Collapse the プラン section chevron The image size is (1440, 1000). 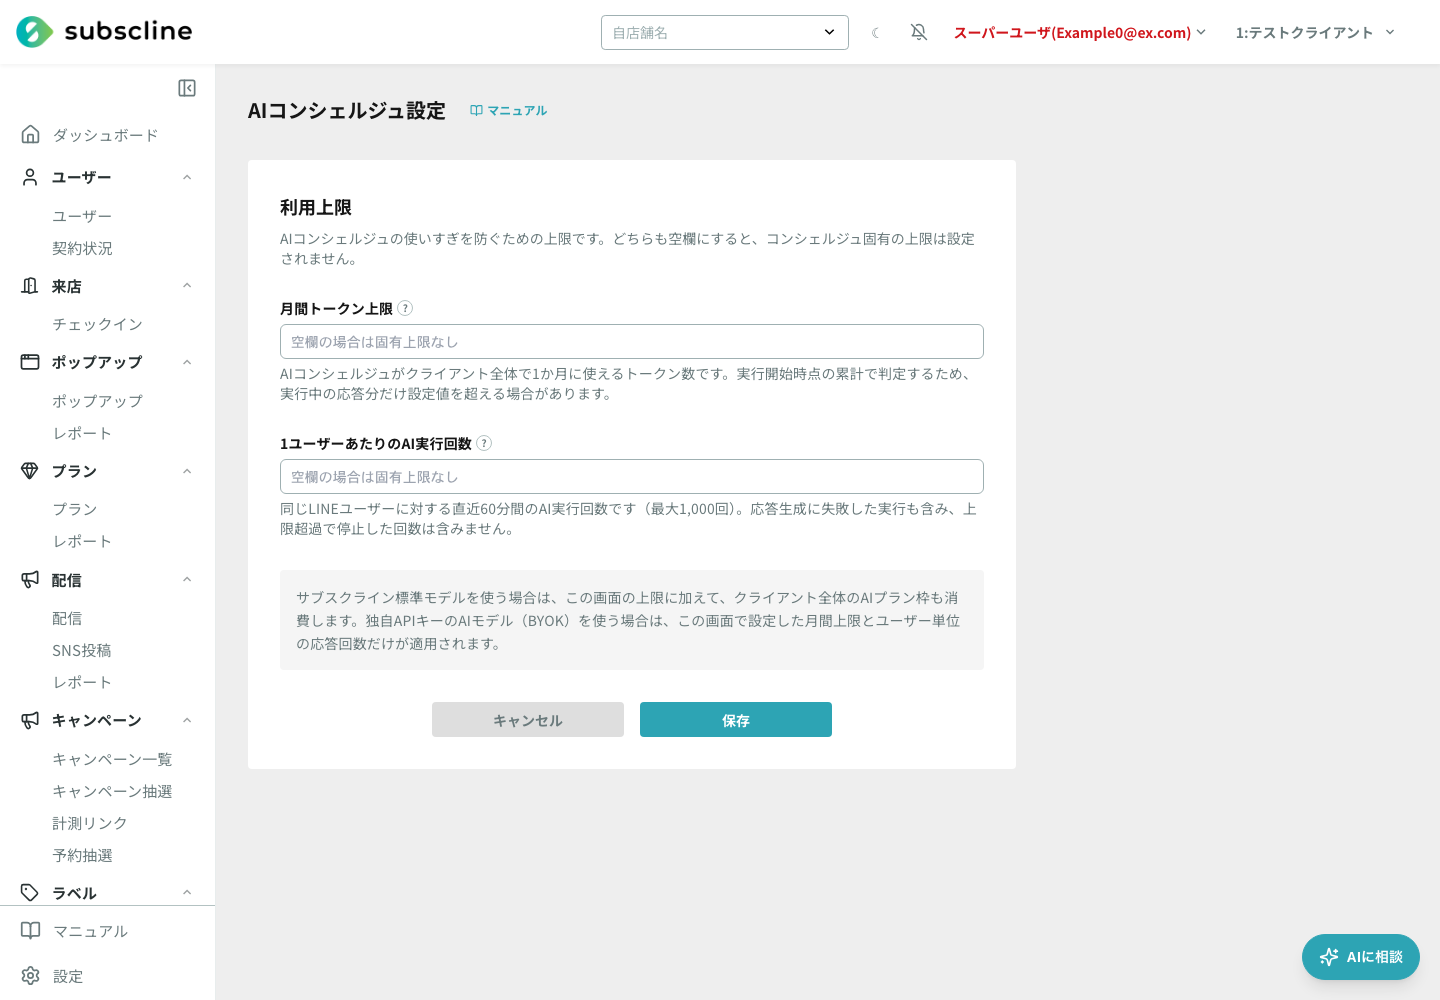[187, 471]
